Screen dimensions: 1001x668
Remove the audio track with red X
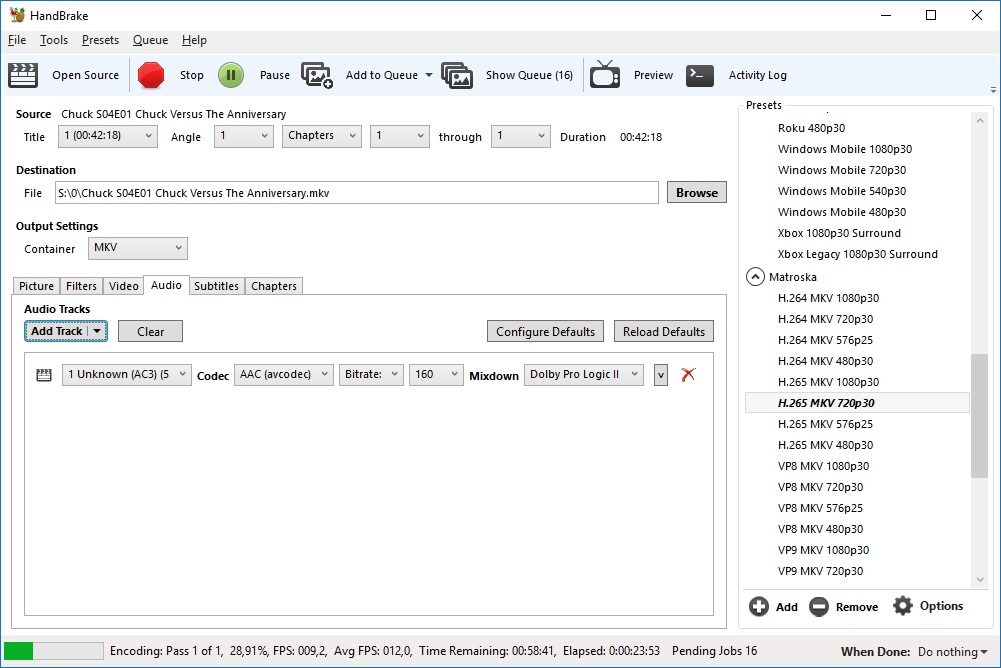[688, 374]
